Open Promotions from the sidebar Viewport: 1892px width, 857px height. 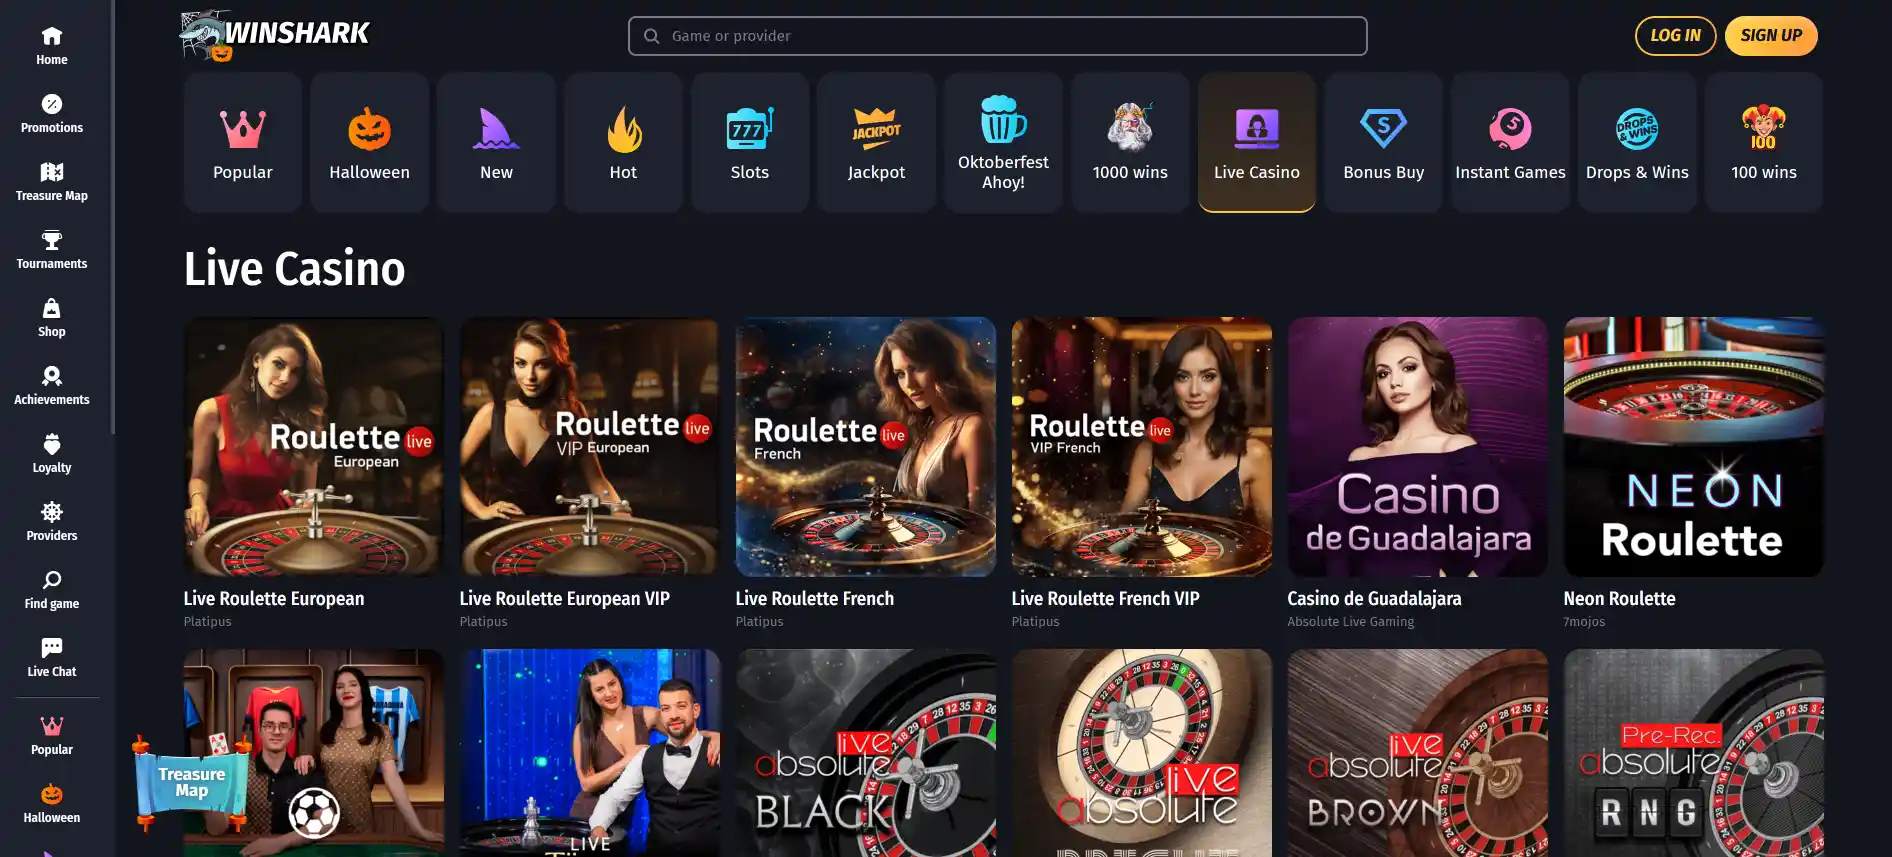click(52, 114)
